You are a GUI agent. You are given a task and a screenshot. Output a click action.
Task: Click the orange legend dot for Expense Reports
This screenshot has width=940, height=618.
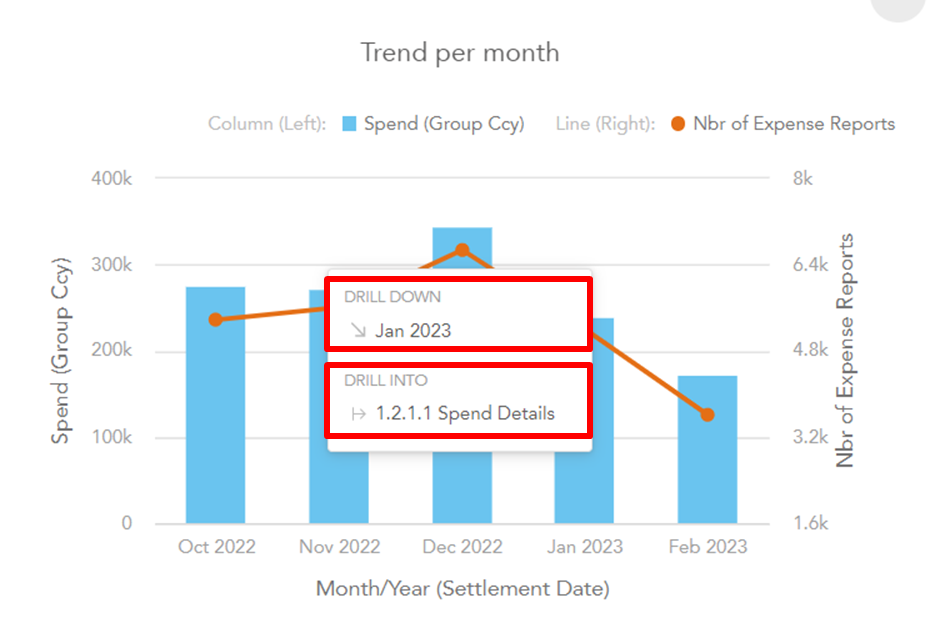(678, 124)
